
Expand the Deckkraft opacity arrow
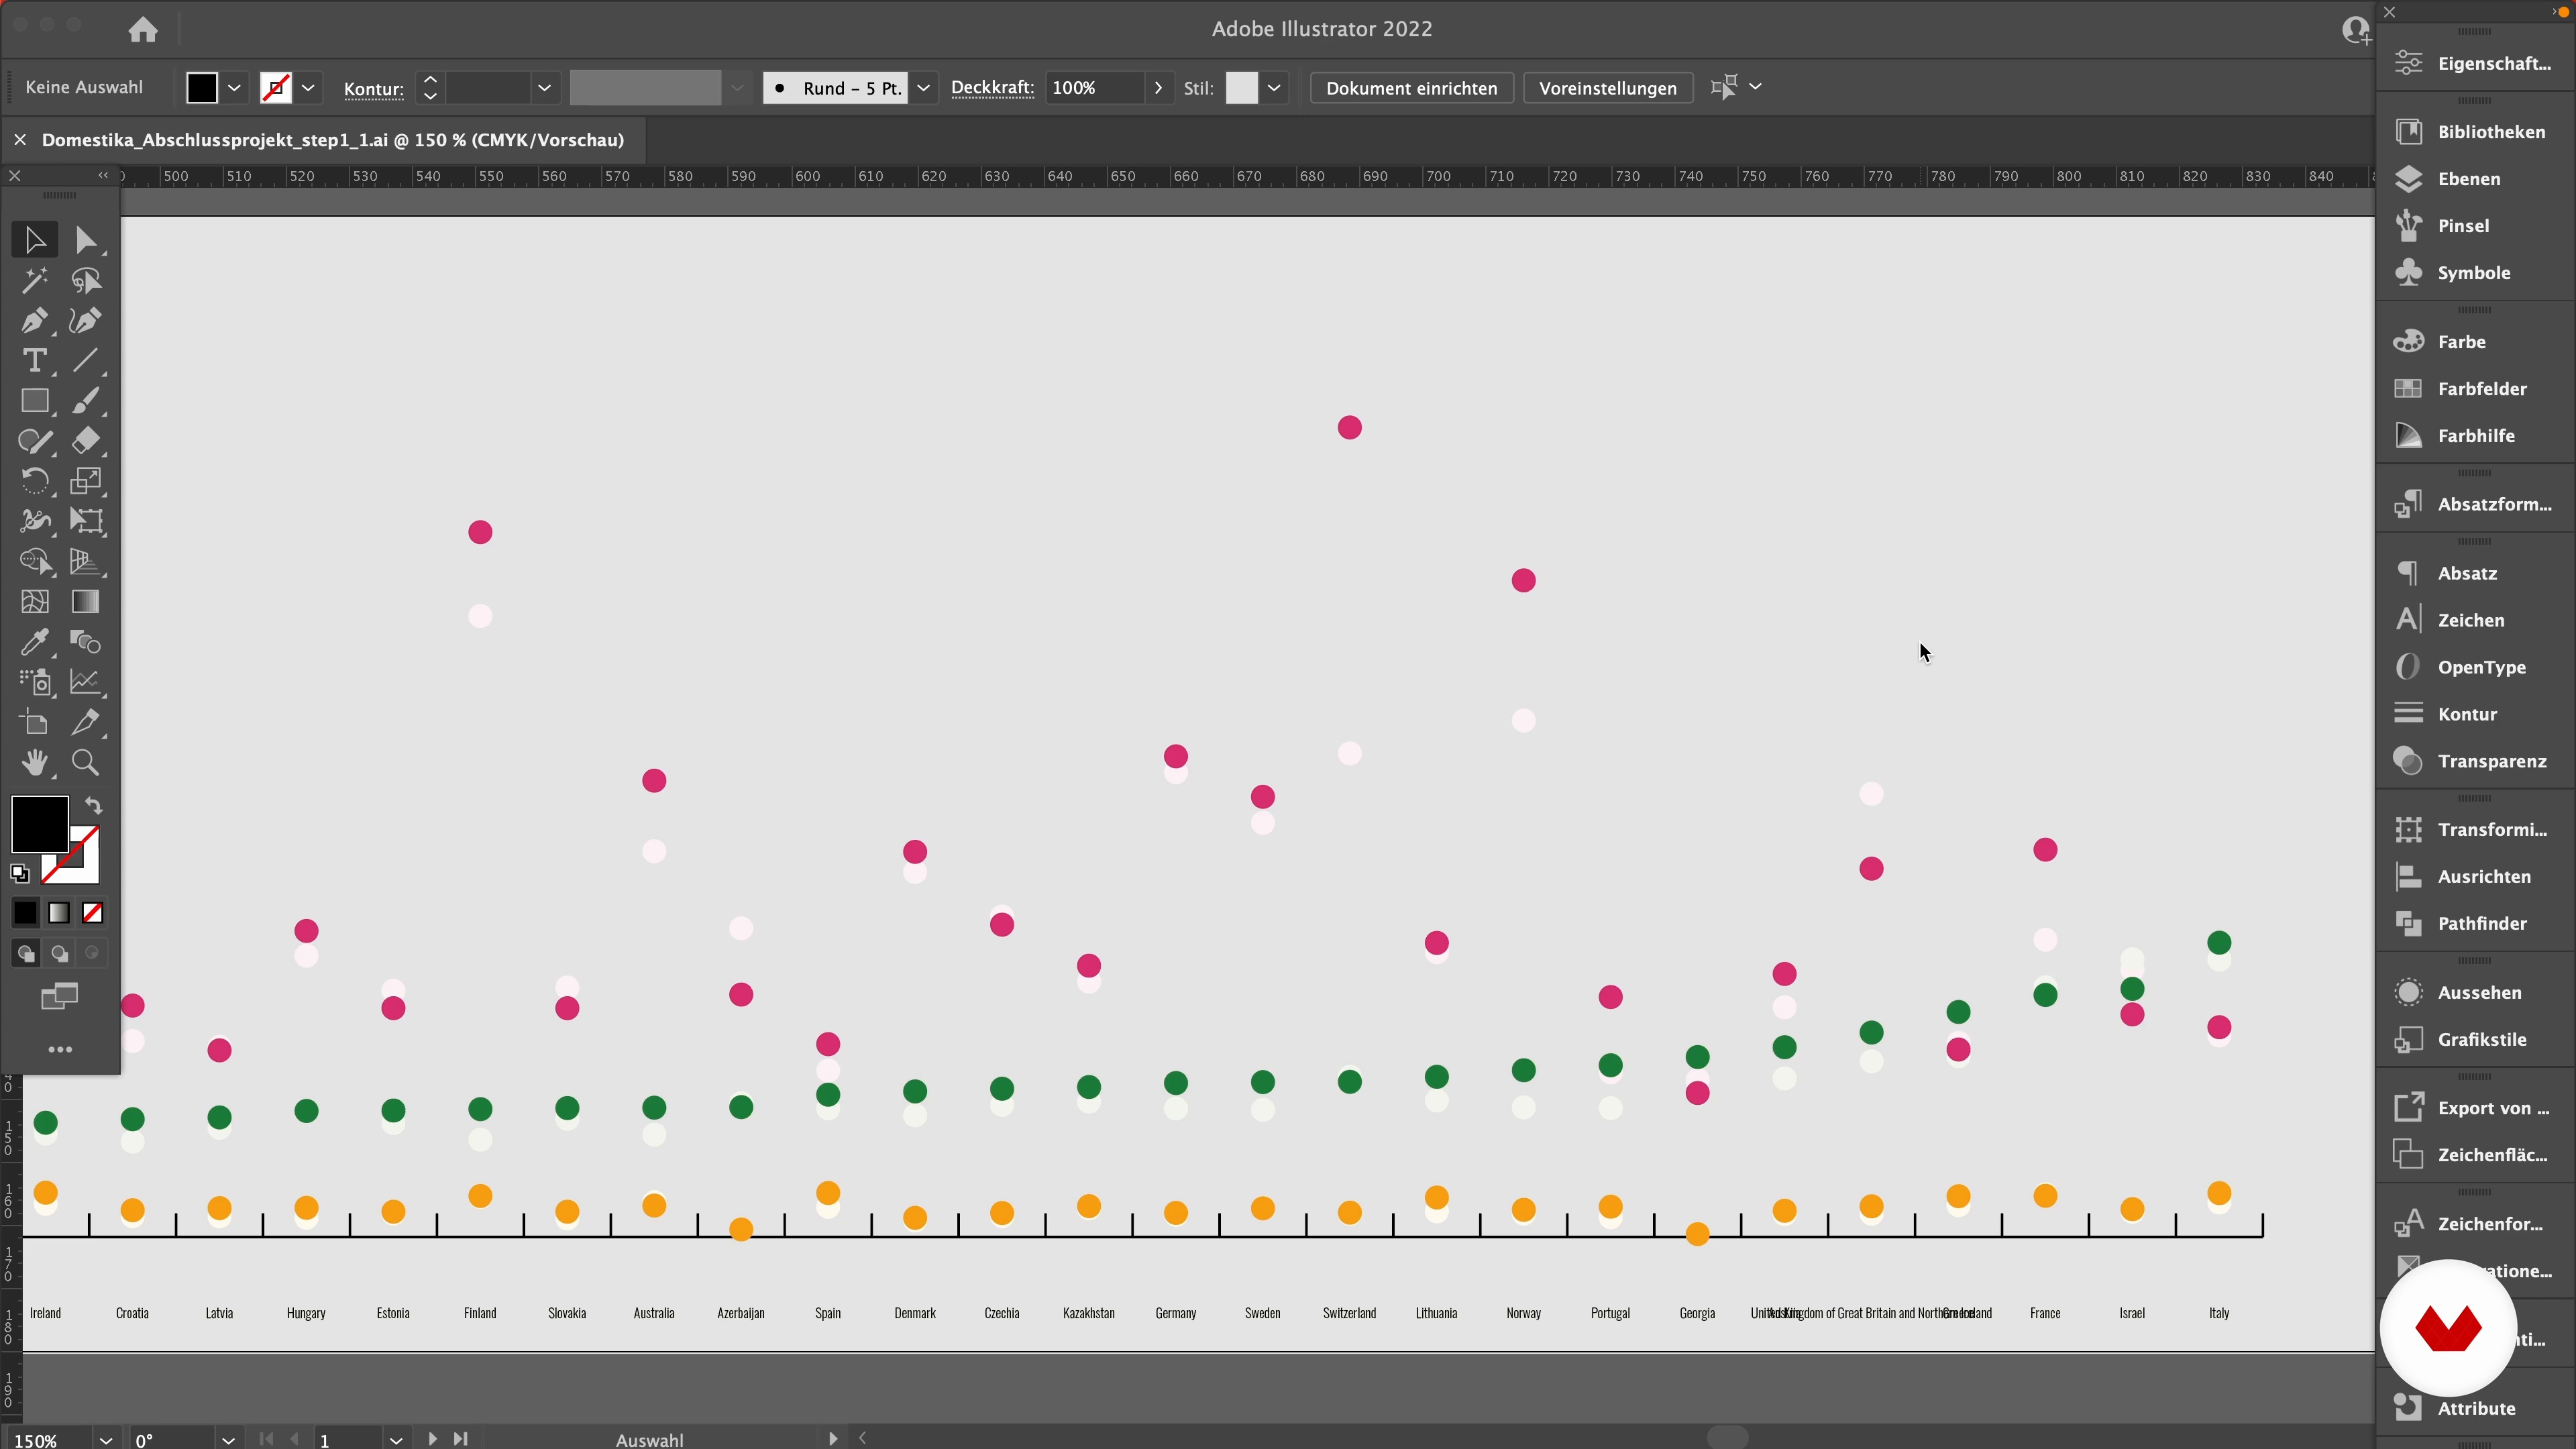[1158, 88]
